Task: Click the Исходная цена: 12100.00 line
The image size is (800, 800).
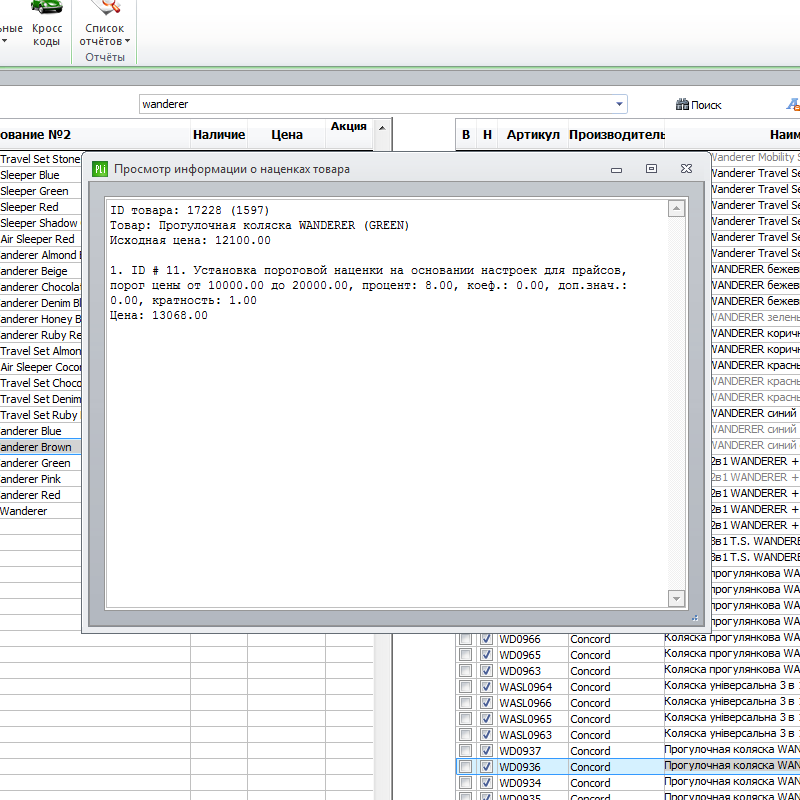Action: pos(190,240)
